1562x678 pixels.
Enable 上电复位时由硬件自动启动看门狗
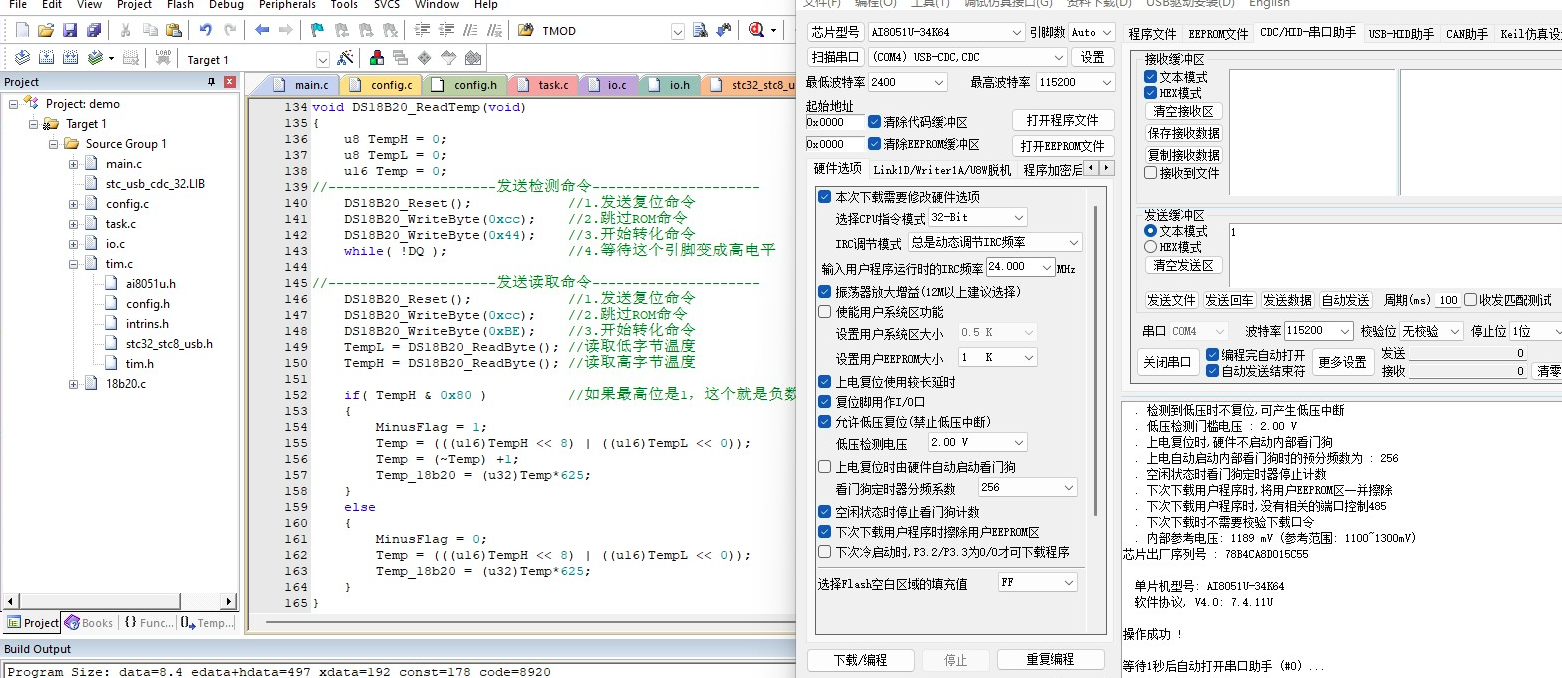click(x=825, y=467)
